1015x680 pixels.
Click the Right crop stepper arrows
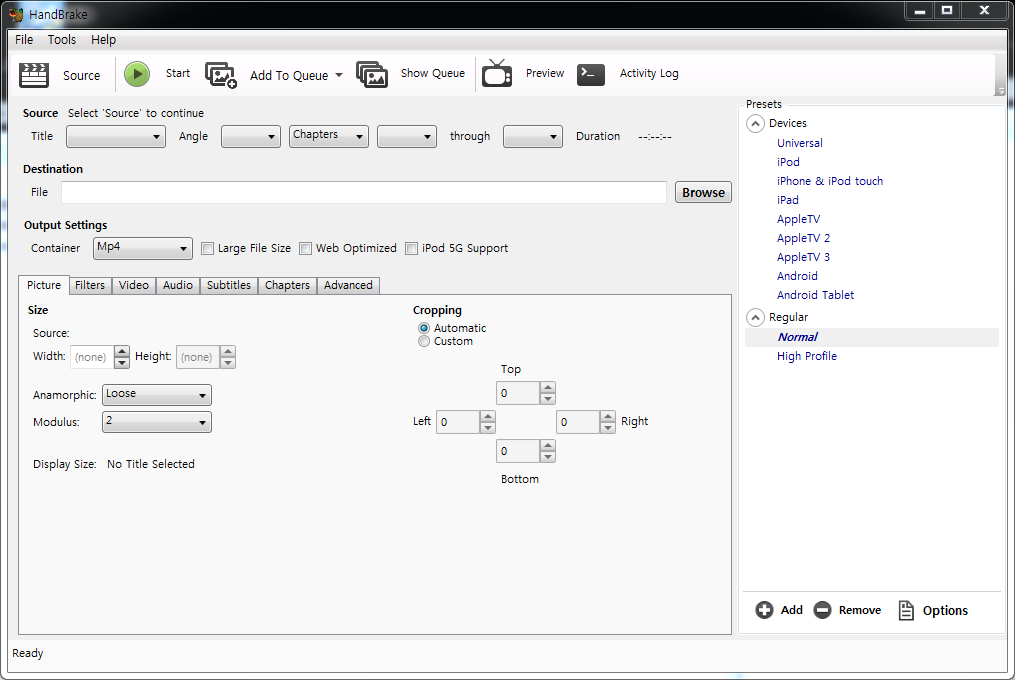(x=607, y=422)
